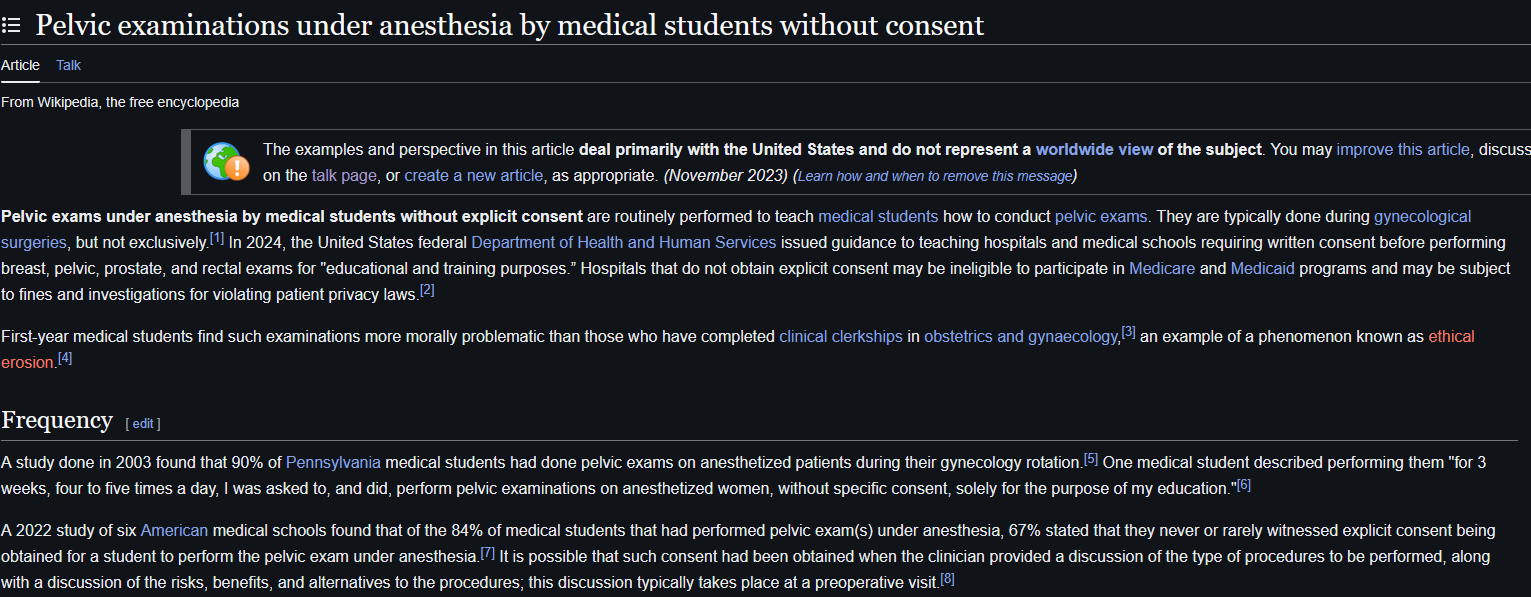
Task: Edit the Frequency section
Action: (x=143, y=424)
